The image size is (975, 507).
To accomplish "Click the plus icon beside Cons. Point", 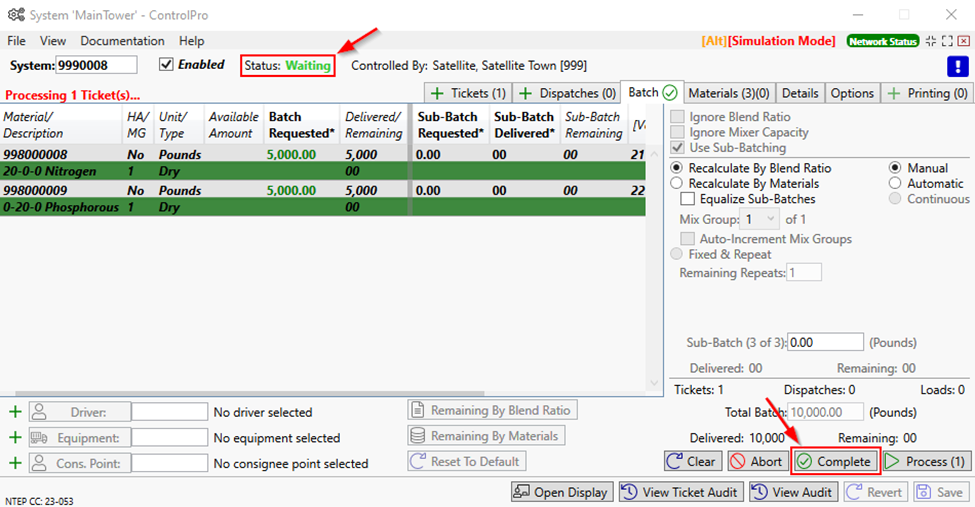I will coord(15,463).
